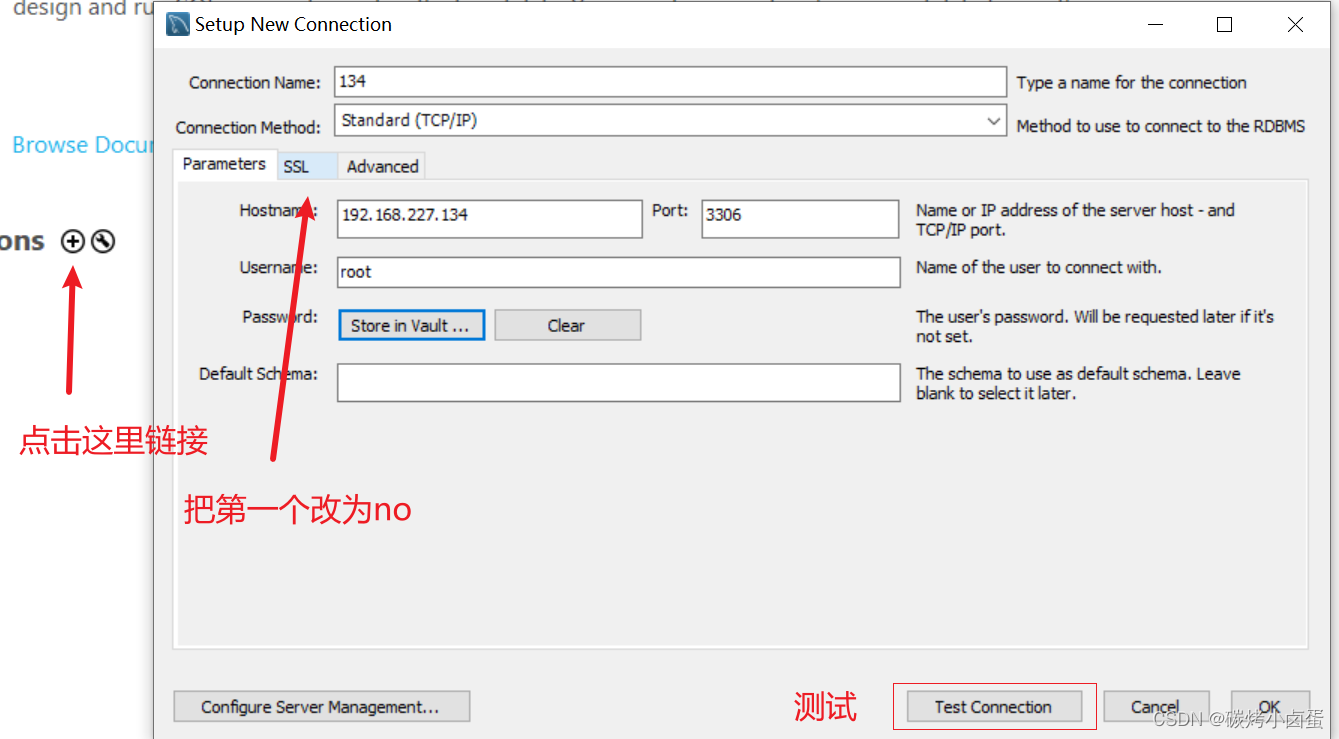Click the Cancel button

point(1156,707)
